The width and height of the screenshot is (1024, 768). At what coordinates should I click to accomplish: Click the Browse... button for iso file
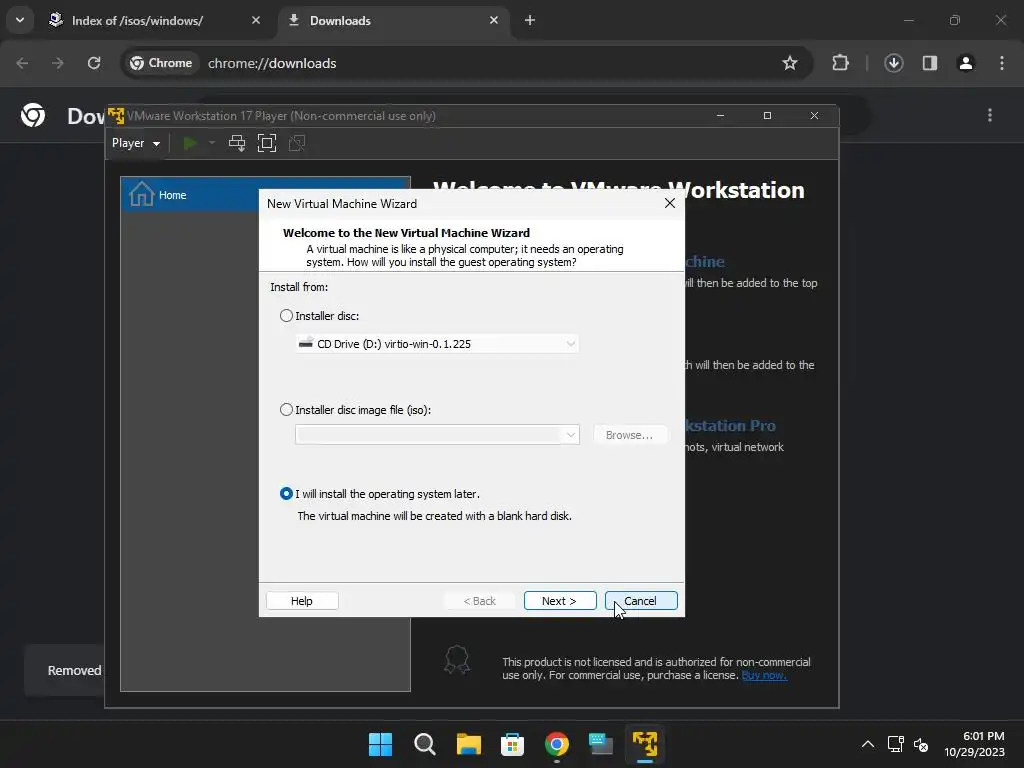(x=630, y=435)
